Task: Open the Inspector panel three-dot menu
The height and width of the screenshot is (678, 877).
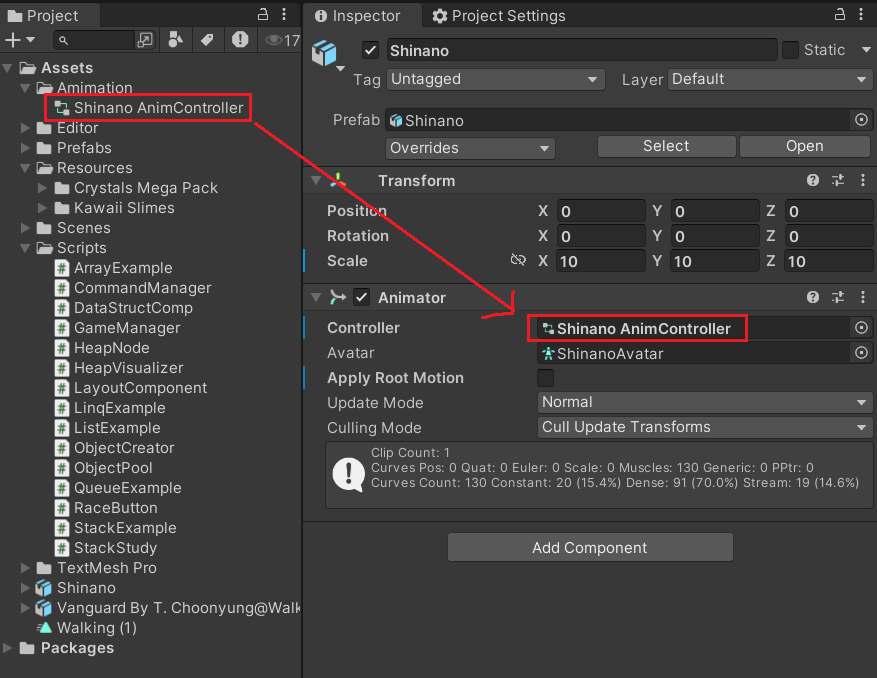Action: (861, 14)
